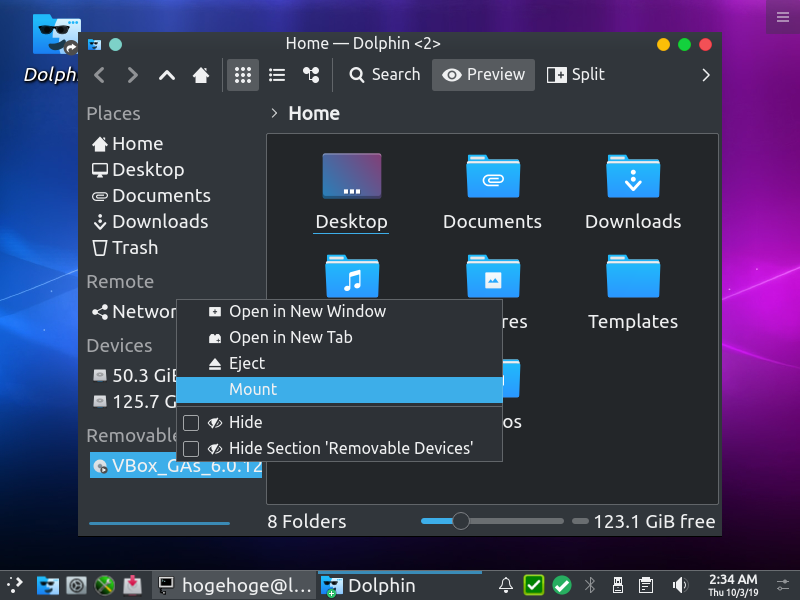Tick the Hide checkbox
The width and height of the screenshot is (800, 600).
point(191,422)
